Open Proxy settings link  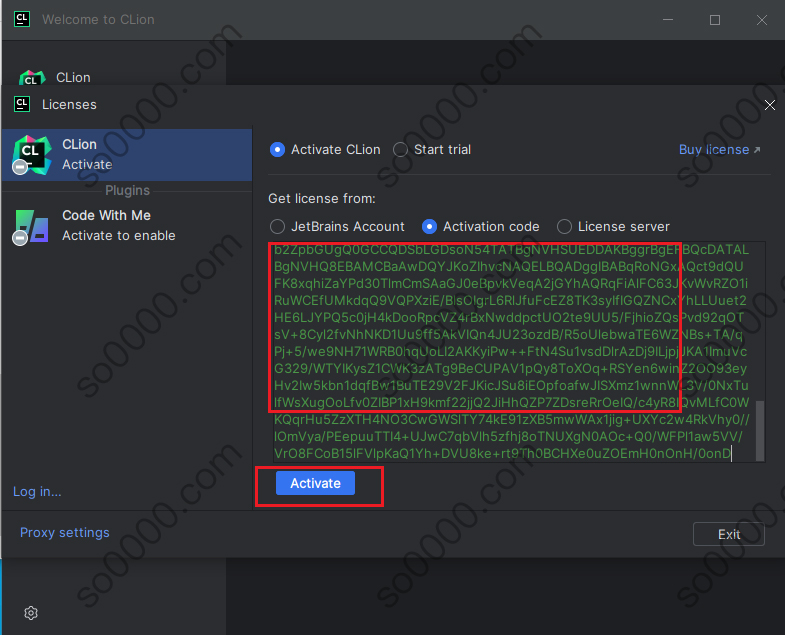click(x=65, y=532)
